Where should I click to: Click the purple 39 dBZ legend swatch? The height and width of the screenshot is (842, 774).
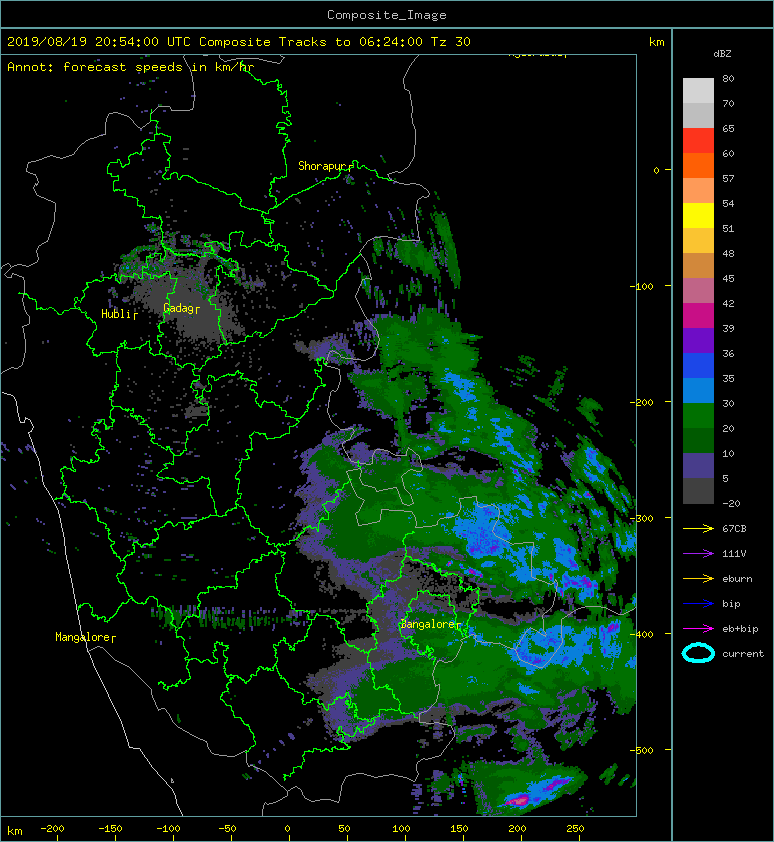[x=698, y=341]
